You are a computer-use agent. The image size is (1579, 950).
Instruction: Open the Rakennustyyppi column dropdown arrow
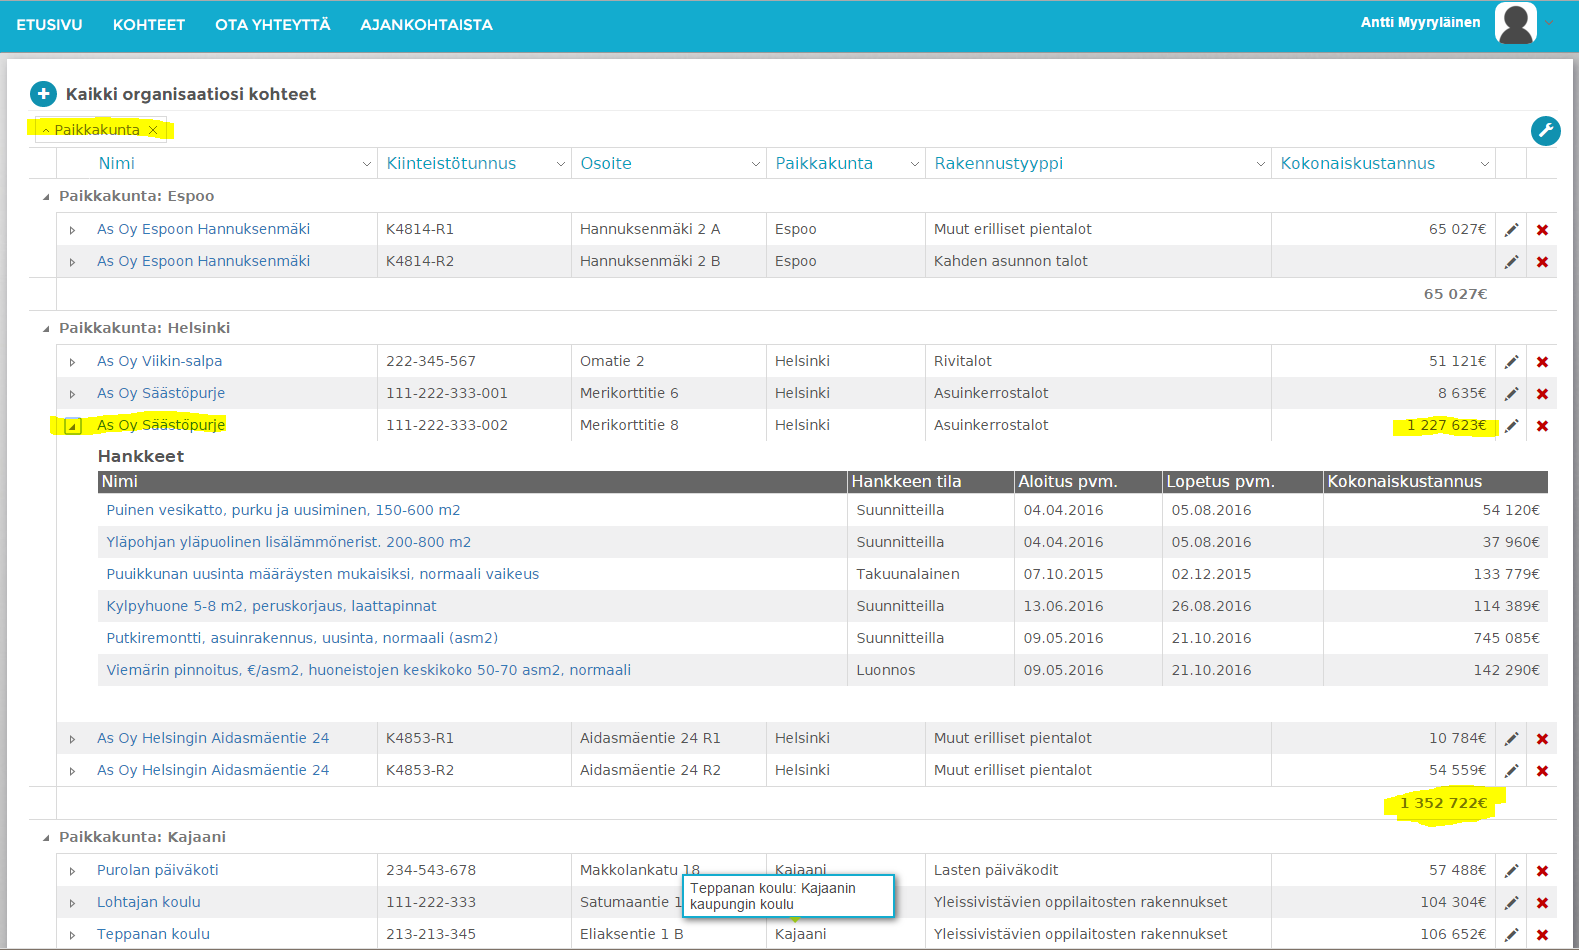click(x=1260, y=164)
